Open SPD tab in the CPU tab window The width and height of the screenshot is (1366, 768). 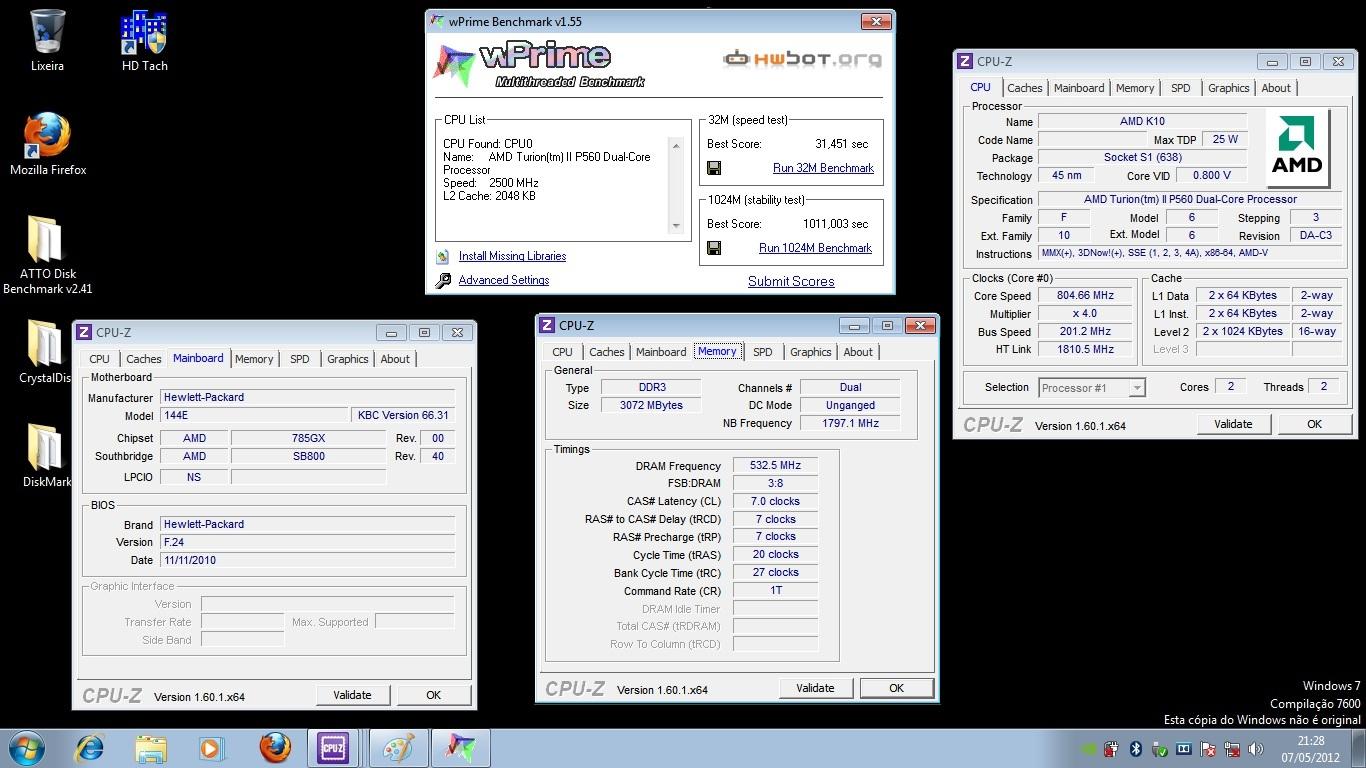coord(1181,88)
